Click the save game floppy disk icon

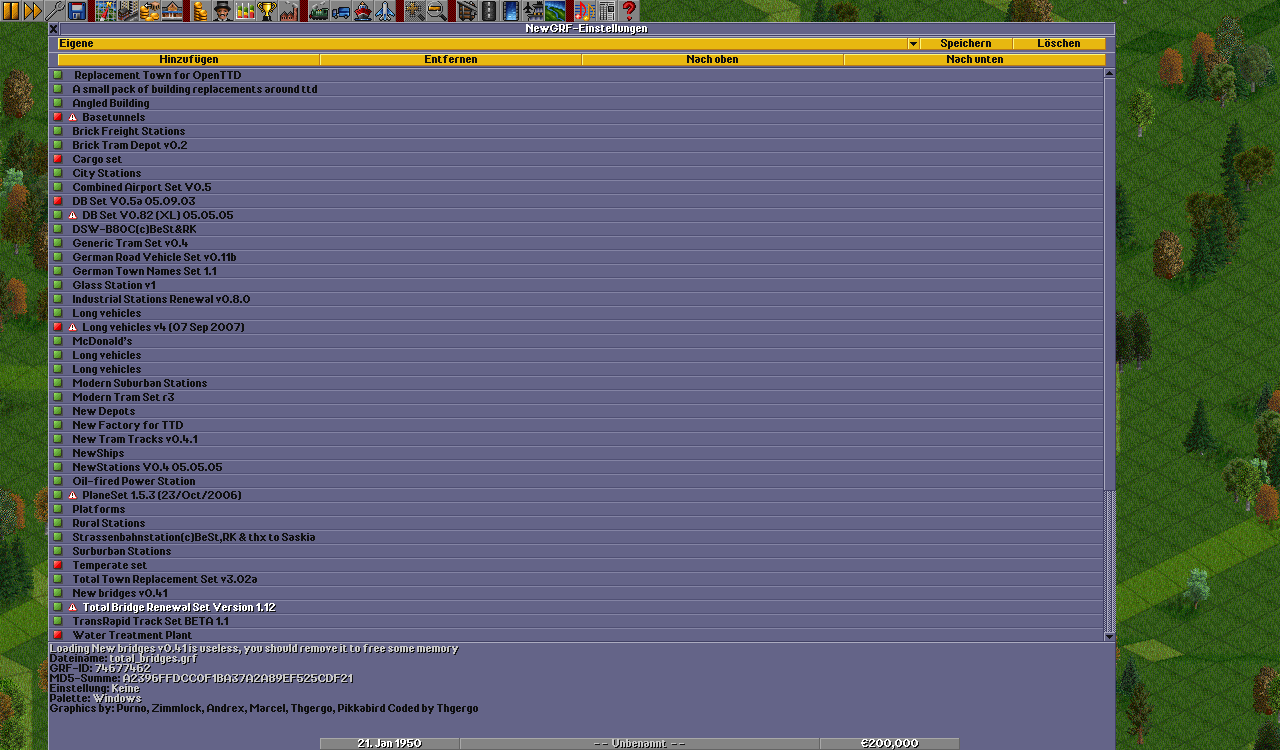coord(77,11)
